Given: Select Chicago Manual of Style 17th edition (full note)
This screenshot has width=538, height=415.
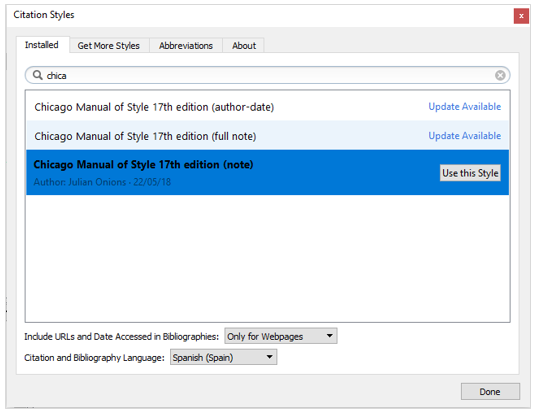Looking at the screenshot, I should pyautogui.click(x=267, y=135).
